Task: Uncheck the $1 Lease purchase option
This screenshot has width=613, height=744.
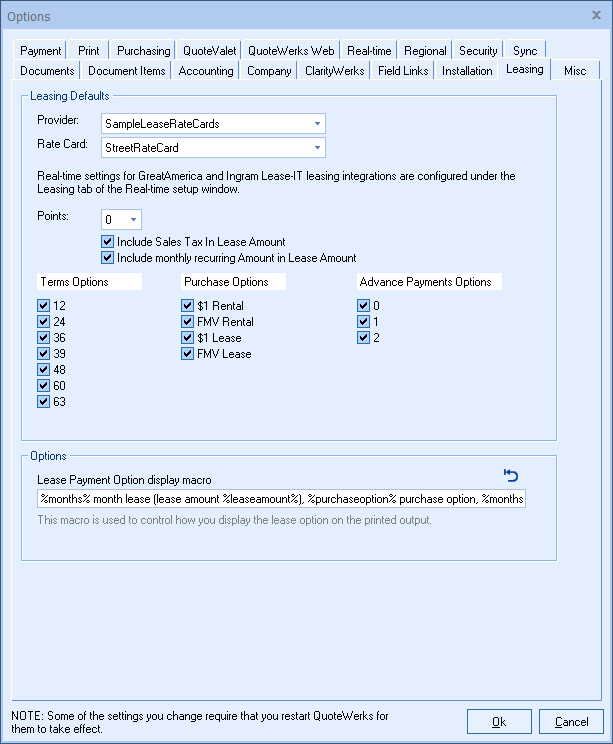Action: 188,338
